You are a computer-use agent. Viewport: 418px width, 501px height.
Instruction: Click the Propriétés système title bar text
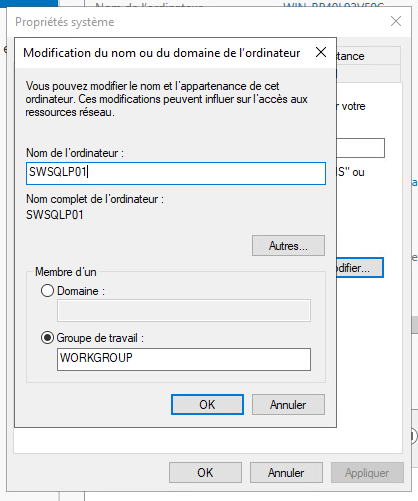coord(65,22)
